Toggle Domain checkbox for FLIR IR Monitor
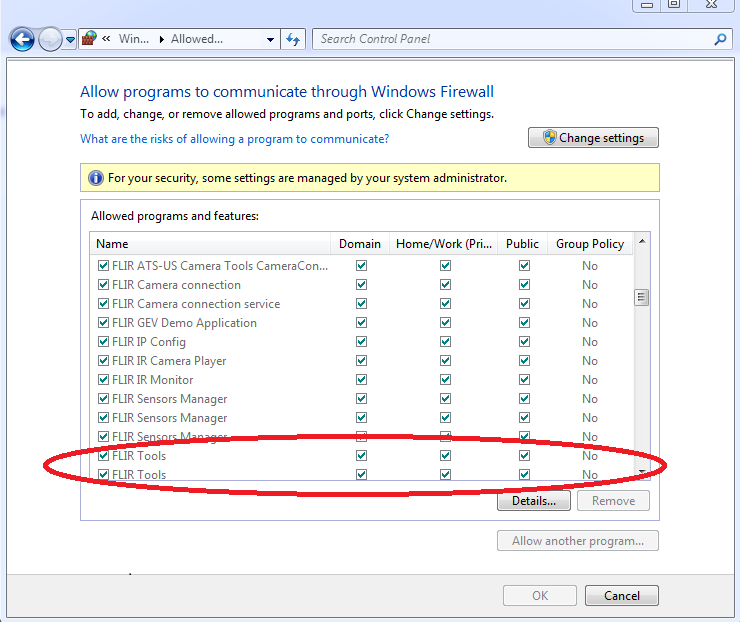The image size is (740, 622). pyautogui.click(x=361, y=380)
